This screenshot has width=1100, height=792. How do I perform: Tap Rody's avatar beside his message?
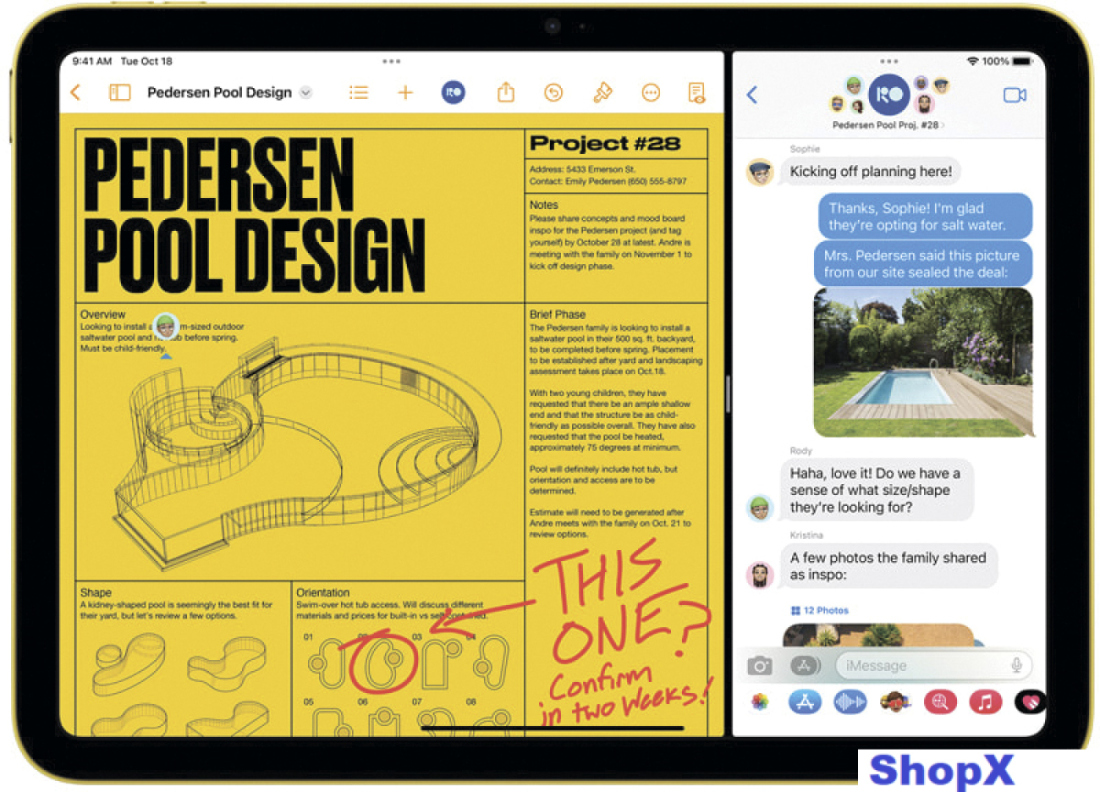coord(760,507)
